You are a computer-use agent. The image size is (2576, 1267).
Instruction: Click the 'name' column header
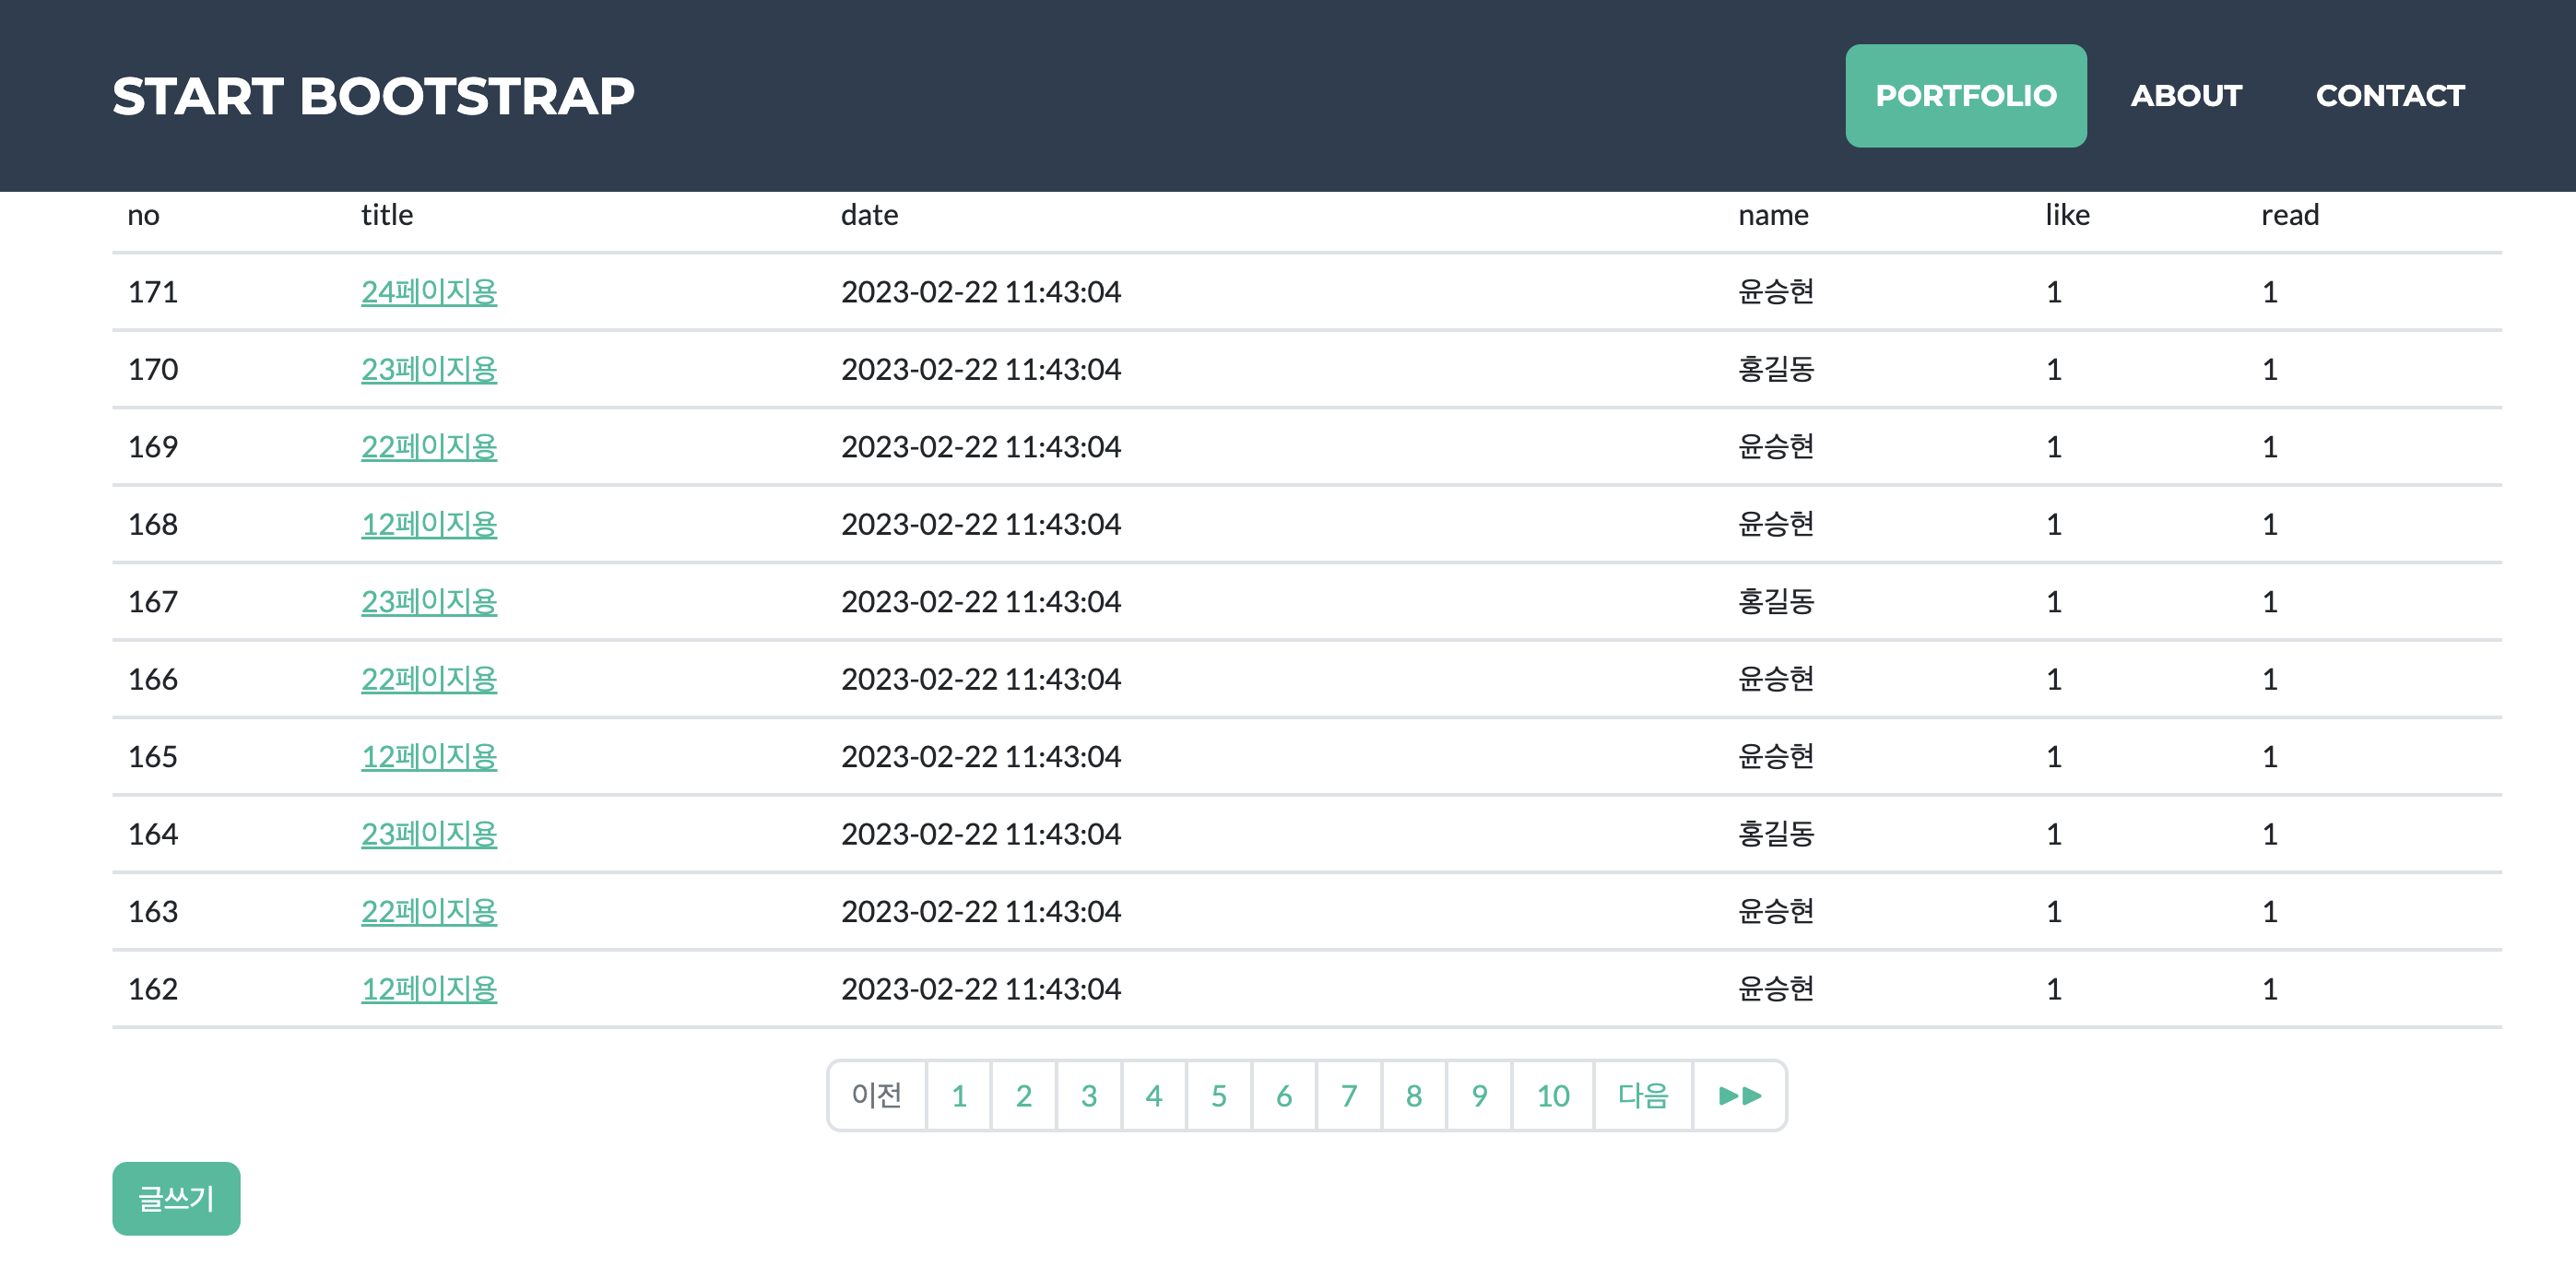1773,215
